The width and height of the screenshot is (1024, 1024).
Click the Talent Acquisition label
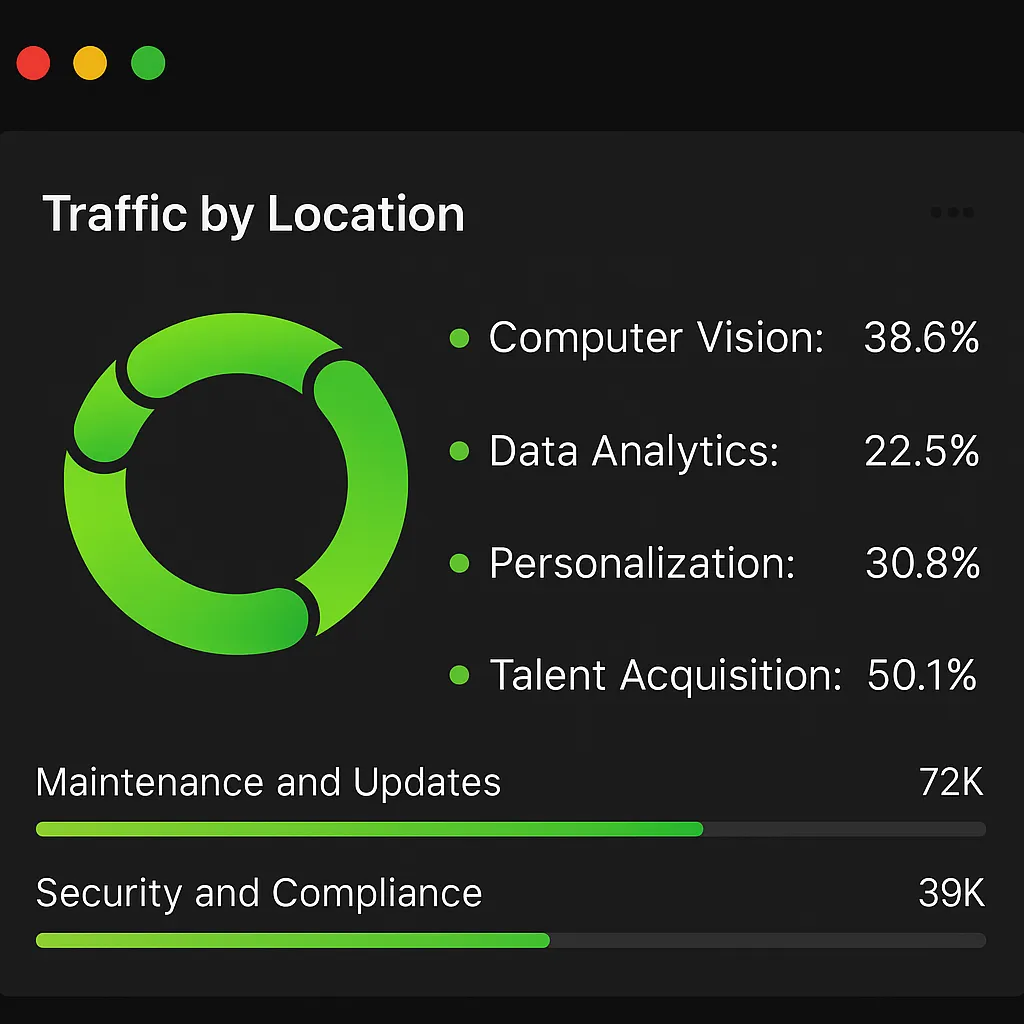[x=665, y=675]
